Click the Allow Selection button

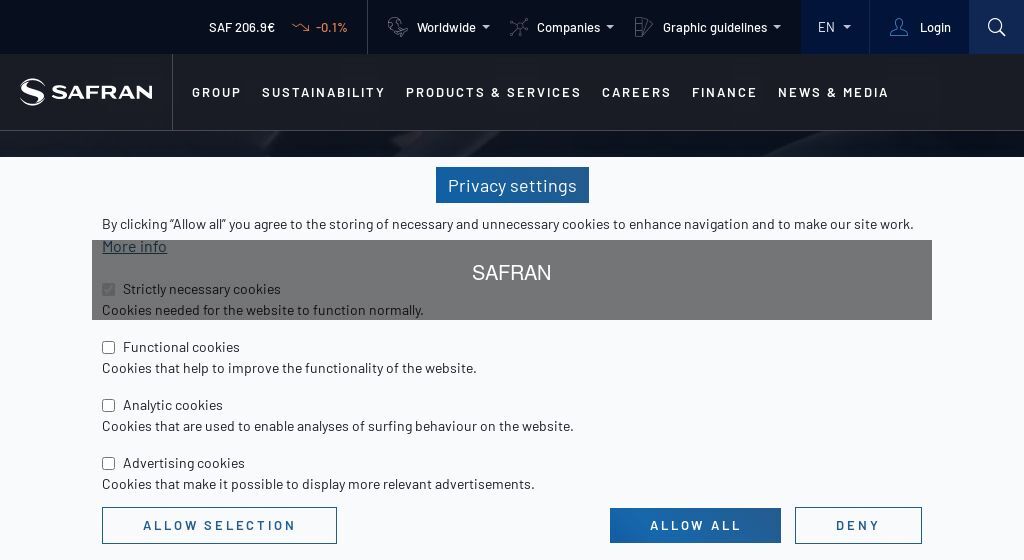click(x=219, y=526)
